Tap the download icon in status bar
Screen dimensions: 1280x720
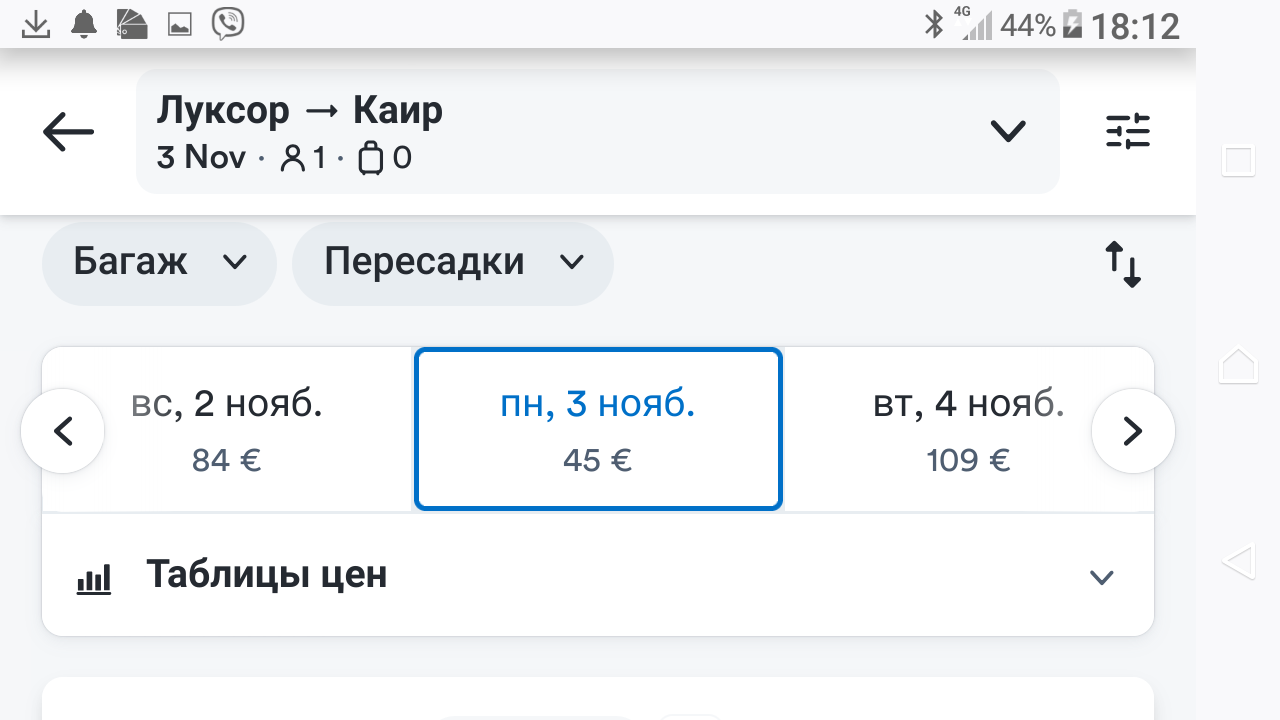tap(36, 24)
